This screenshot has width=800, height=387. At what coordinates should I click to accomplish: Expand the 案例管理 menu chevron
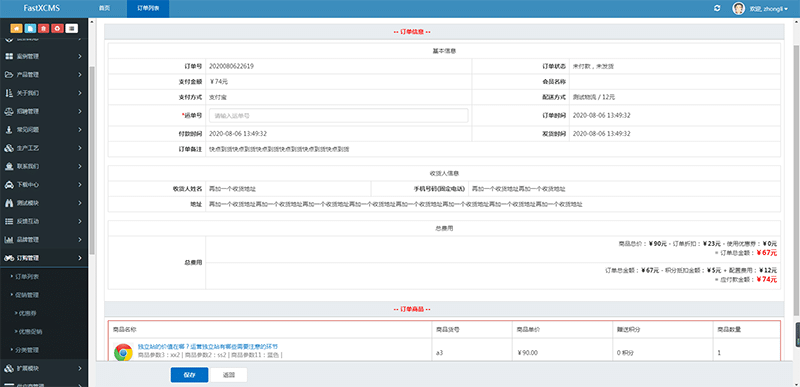point(80,56)
